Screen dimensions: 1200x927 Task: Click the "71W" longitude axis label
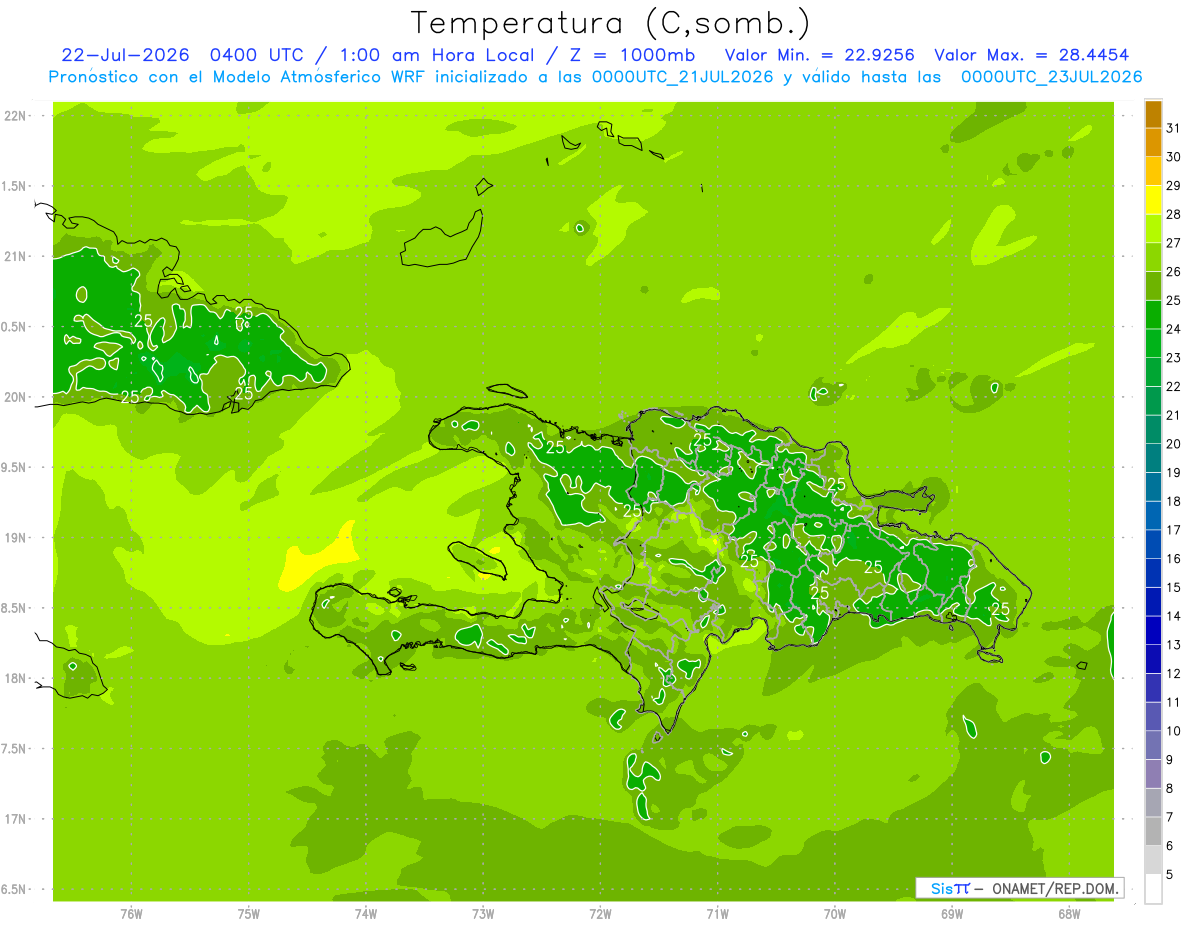[x=717, y=913]
